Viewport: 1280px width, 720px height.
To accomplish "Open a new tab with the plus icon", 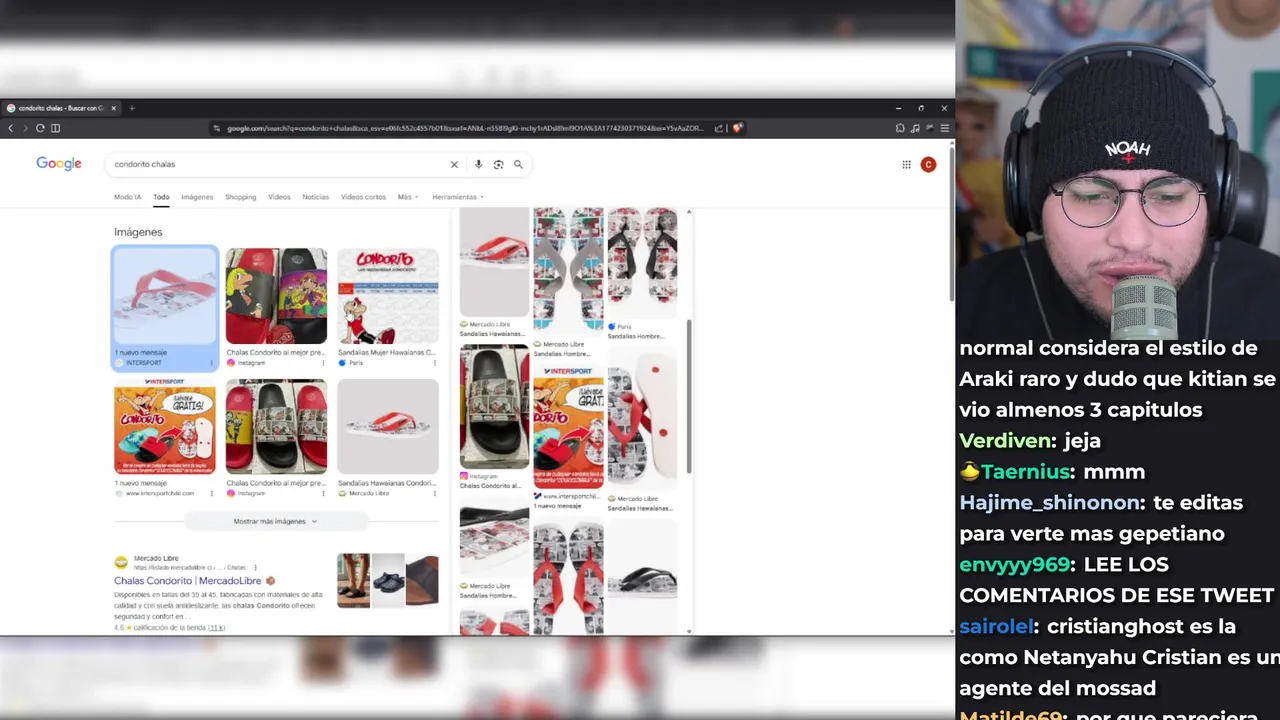I will (131, 108).
